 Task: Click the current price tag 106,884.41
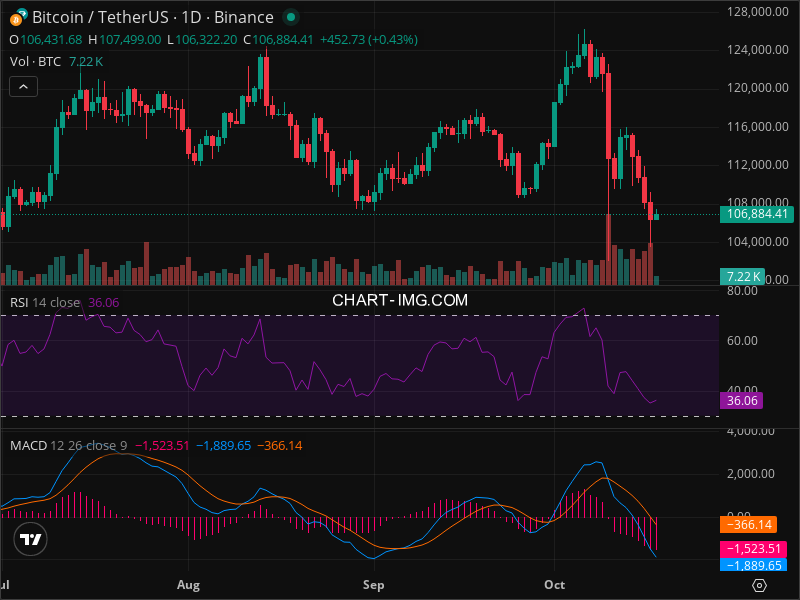pos(758,214)
